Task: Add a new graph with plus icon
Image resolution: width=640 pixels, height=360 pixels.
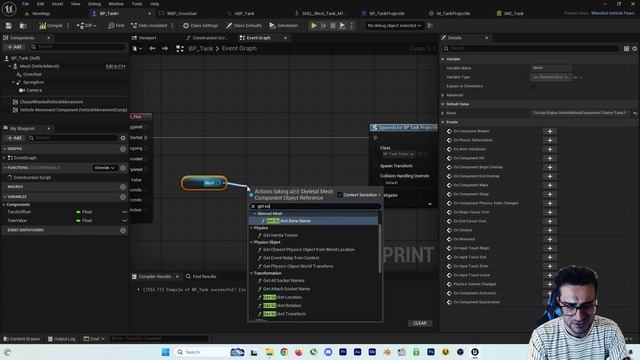Action: [x=123, y=149]
